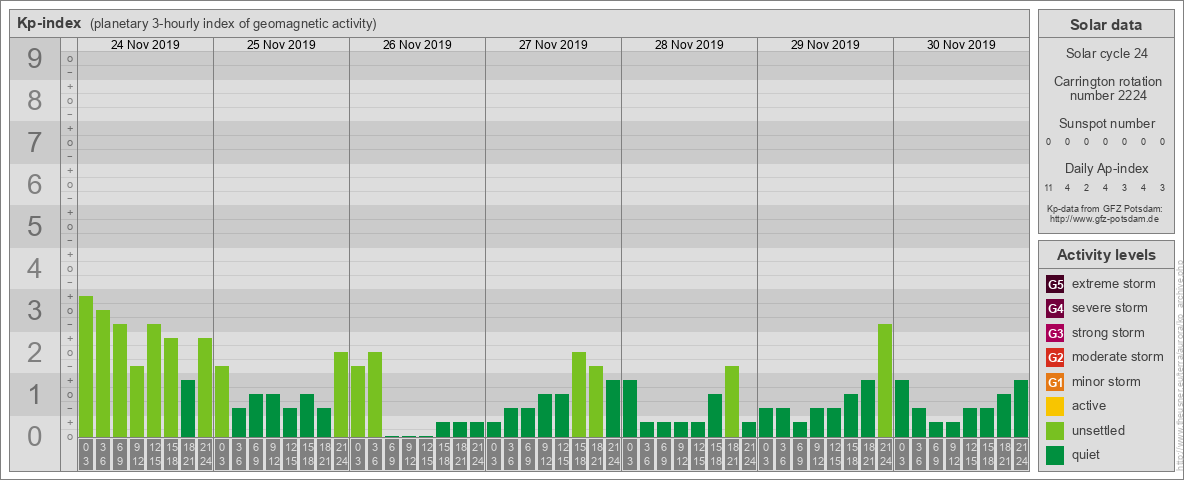Click the Kp scale number 9
The height and width of the screenshot is (480, 1184).
pos(34,59)
